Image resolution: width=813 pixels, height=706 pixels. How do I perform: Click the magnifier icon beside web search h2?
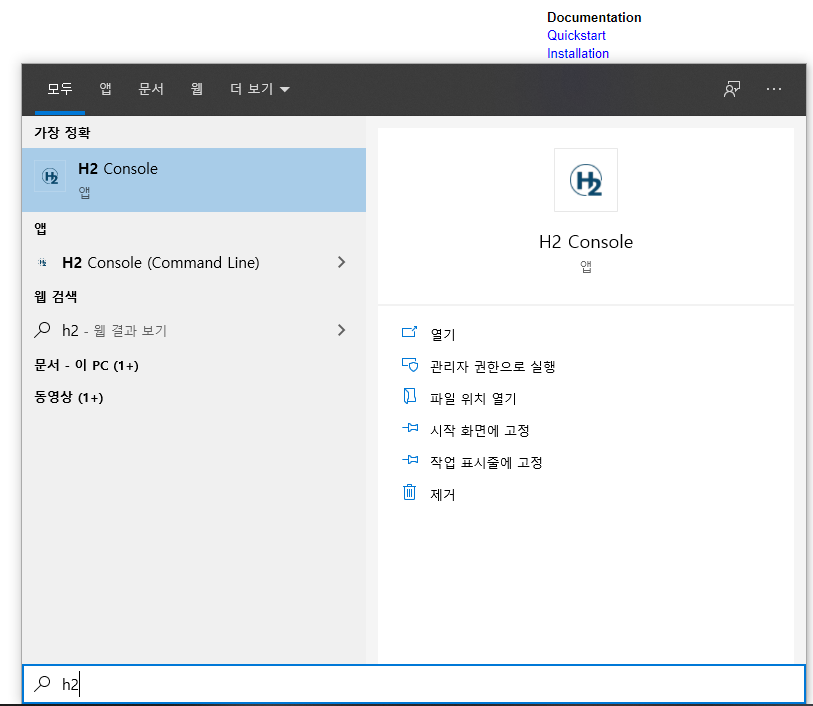(42, 330)
